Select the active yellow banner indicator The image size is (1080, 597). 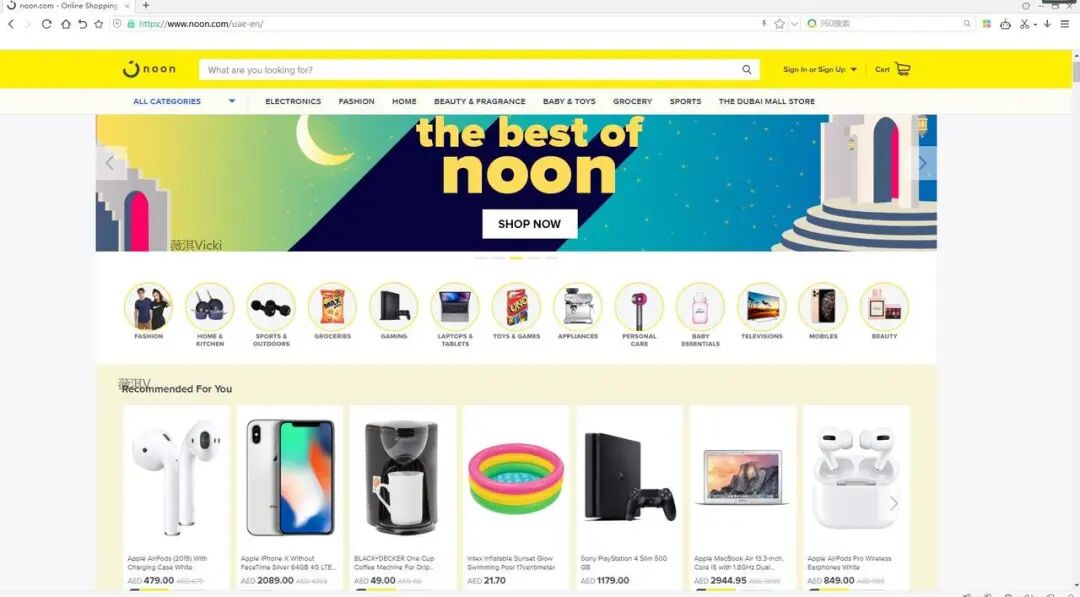click(516, 258)
